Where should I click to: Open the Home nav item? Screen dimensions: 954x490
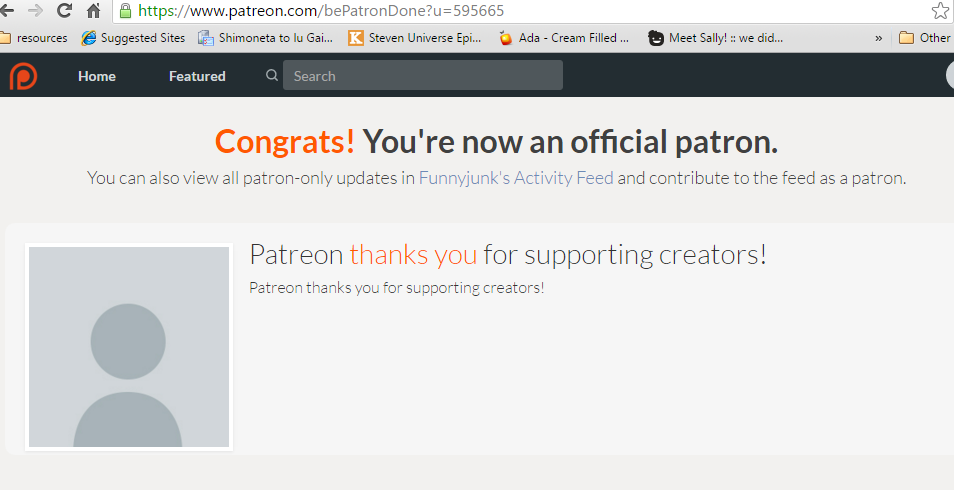(97, 76)
